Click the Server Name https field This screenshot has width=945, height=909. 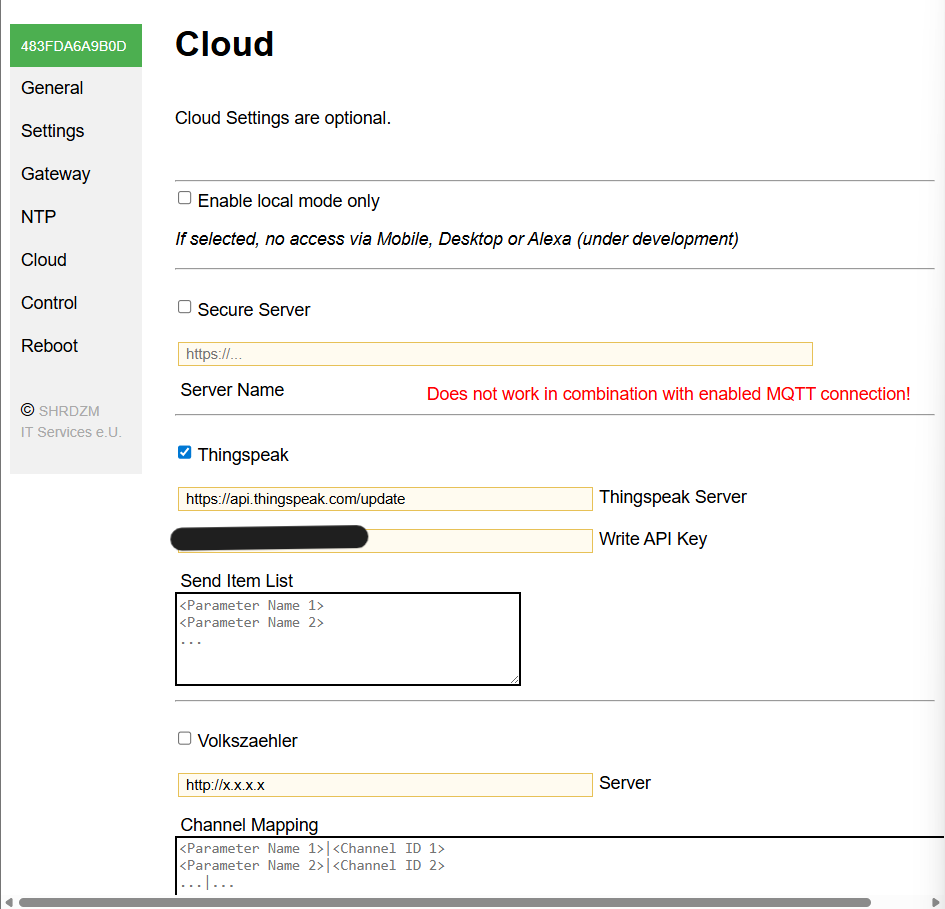pyautogui.click(x=495, y=354)
